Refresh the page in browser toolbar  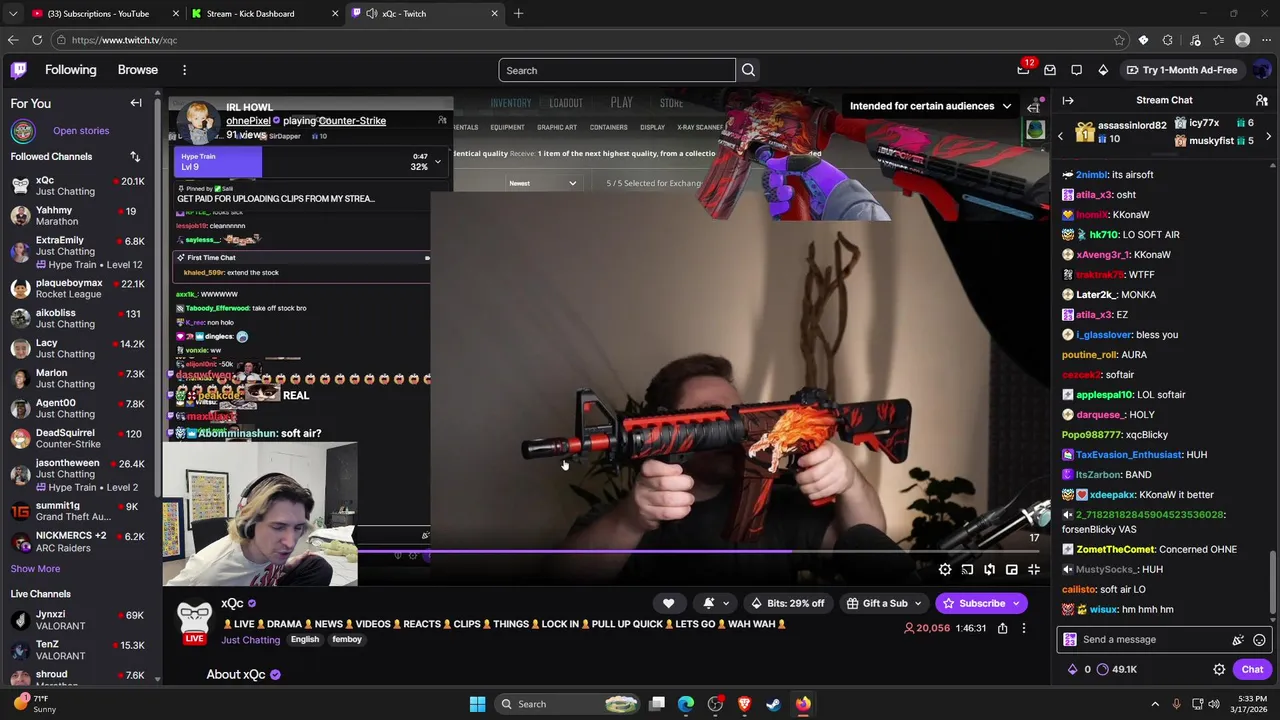click(37, 40)
